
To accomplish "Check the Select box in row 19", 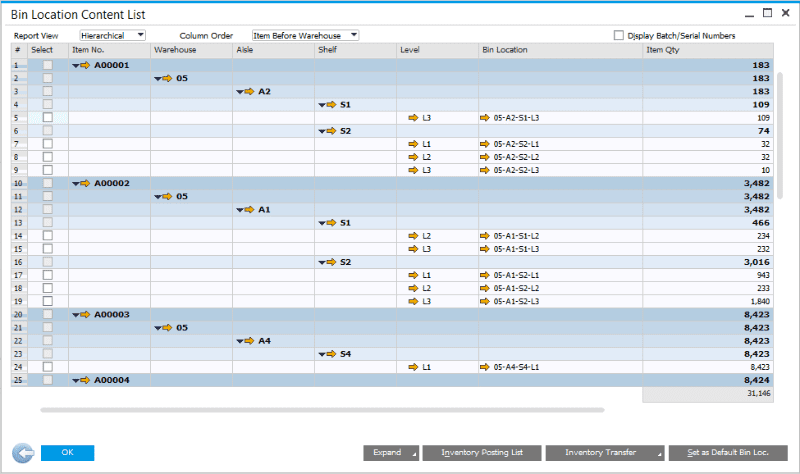I will coord(47,301).
